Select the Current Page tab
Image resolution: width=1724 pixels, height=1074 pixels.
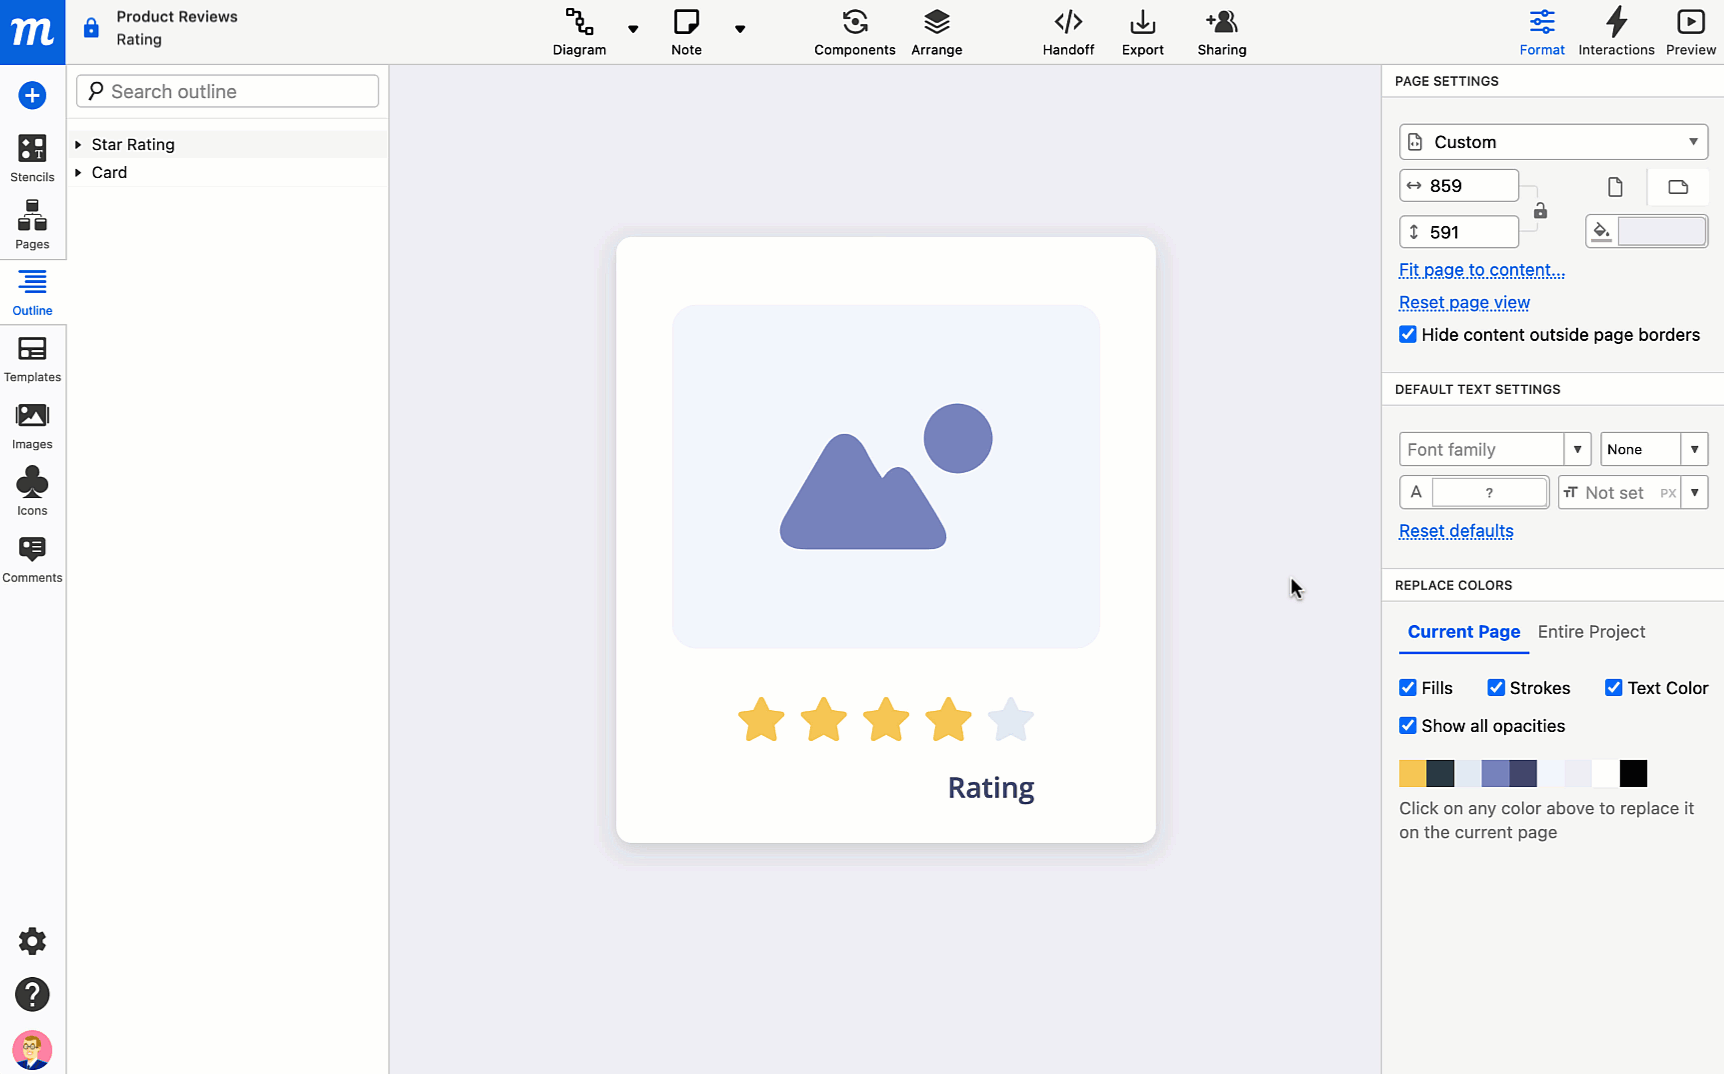pyautogui.click(x=1463, y=632)
